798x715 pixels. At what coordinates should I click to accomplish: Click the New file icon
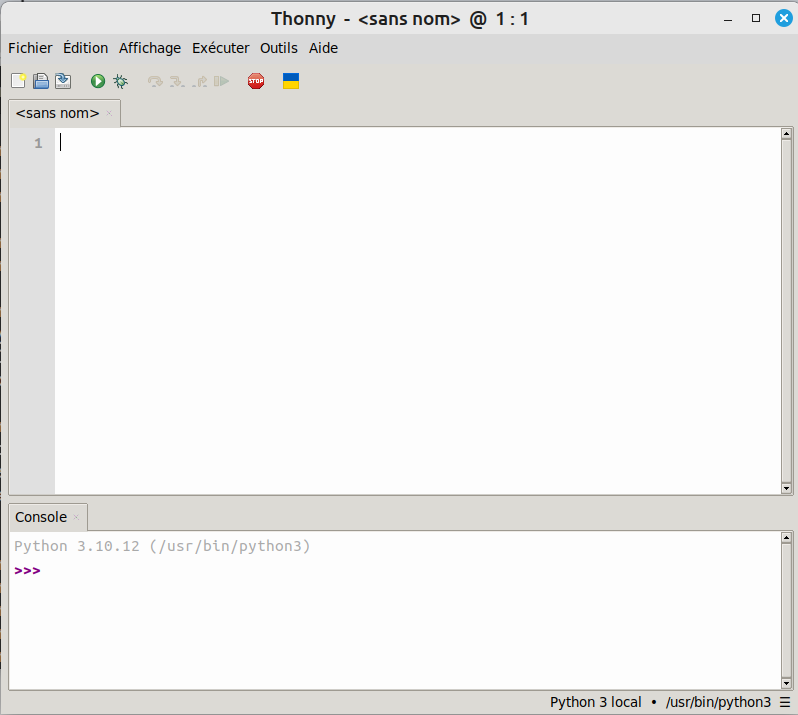click(x=18, y=81)
